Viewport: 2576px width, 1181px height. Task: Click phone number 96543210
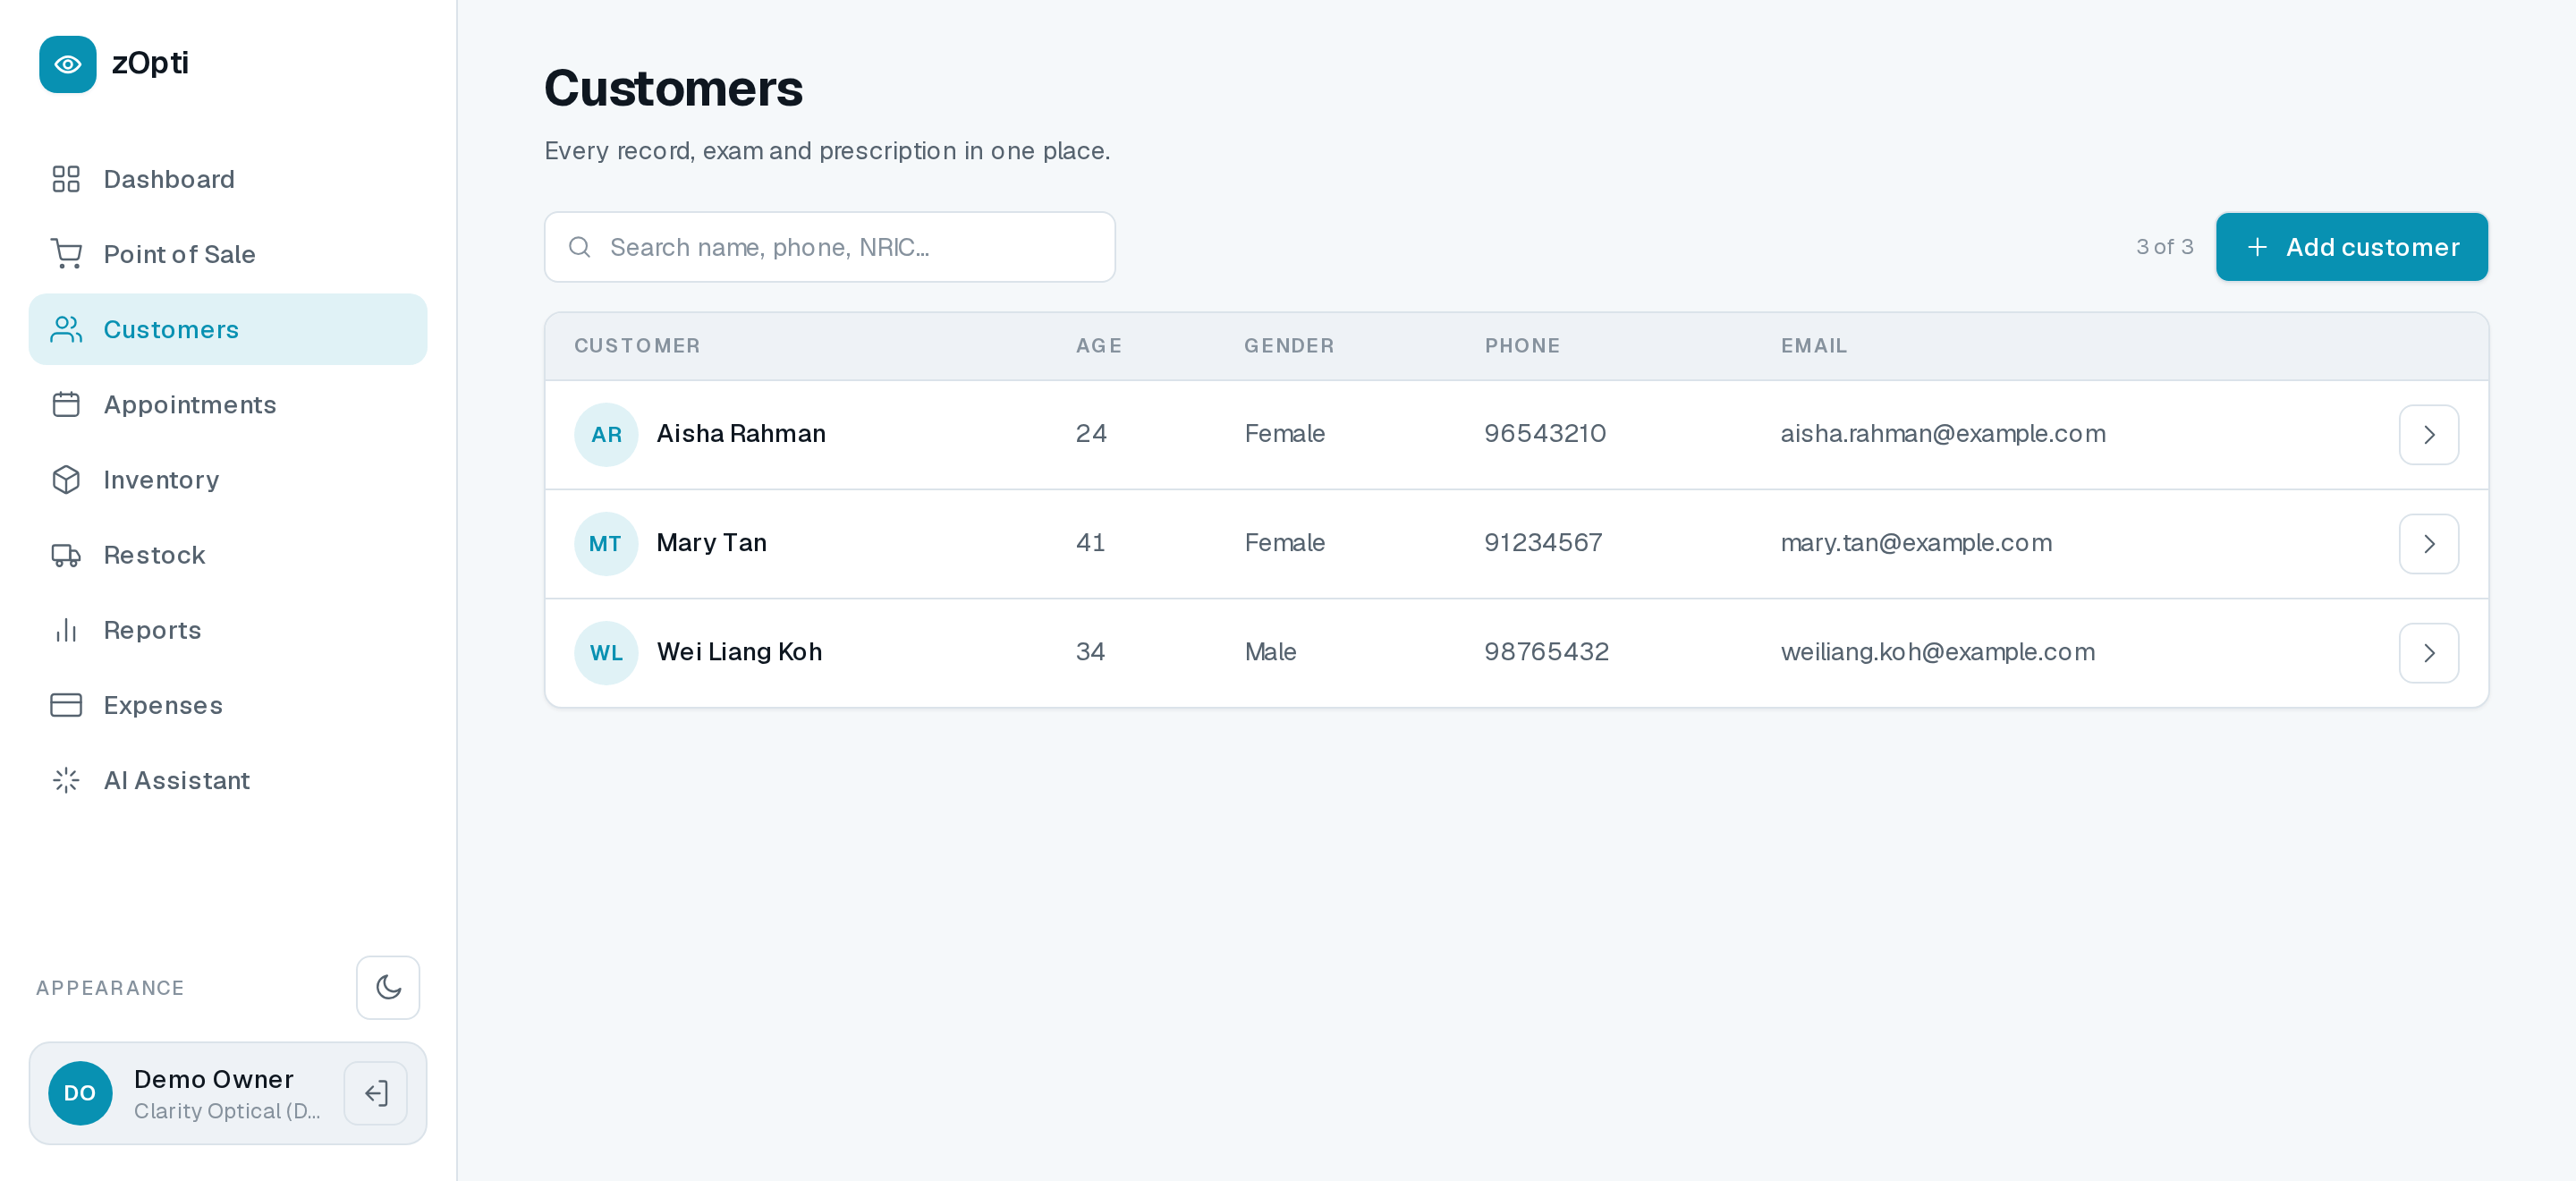1545,433
